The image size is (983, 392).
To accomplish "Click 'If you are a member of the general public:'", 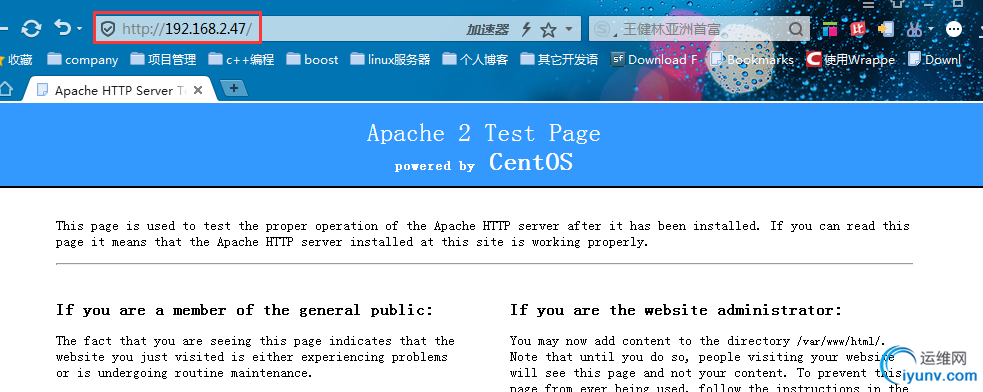I will click(x=244, y=310).
